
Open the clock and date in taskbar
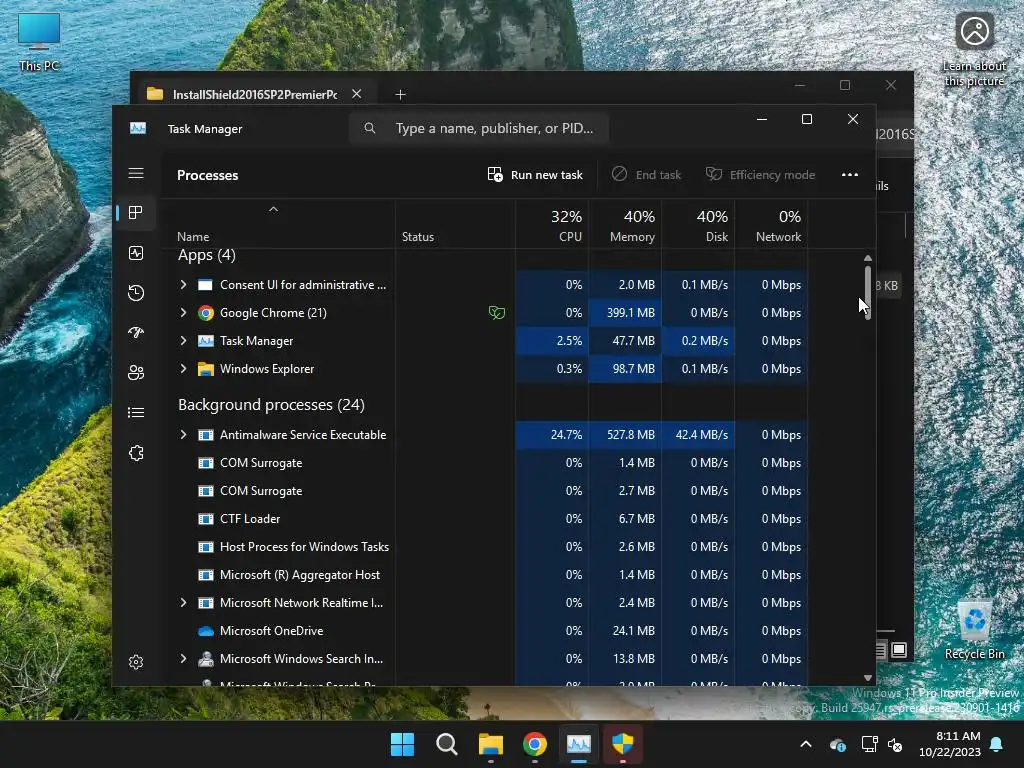click(950, 744)
